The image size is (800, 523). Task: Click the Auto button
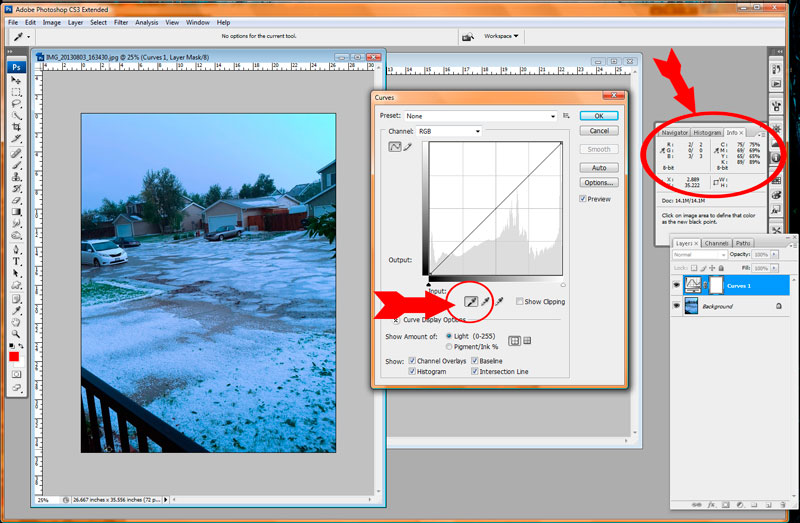point(599,168)
